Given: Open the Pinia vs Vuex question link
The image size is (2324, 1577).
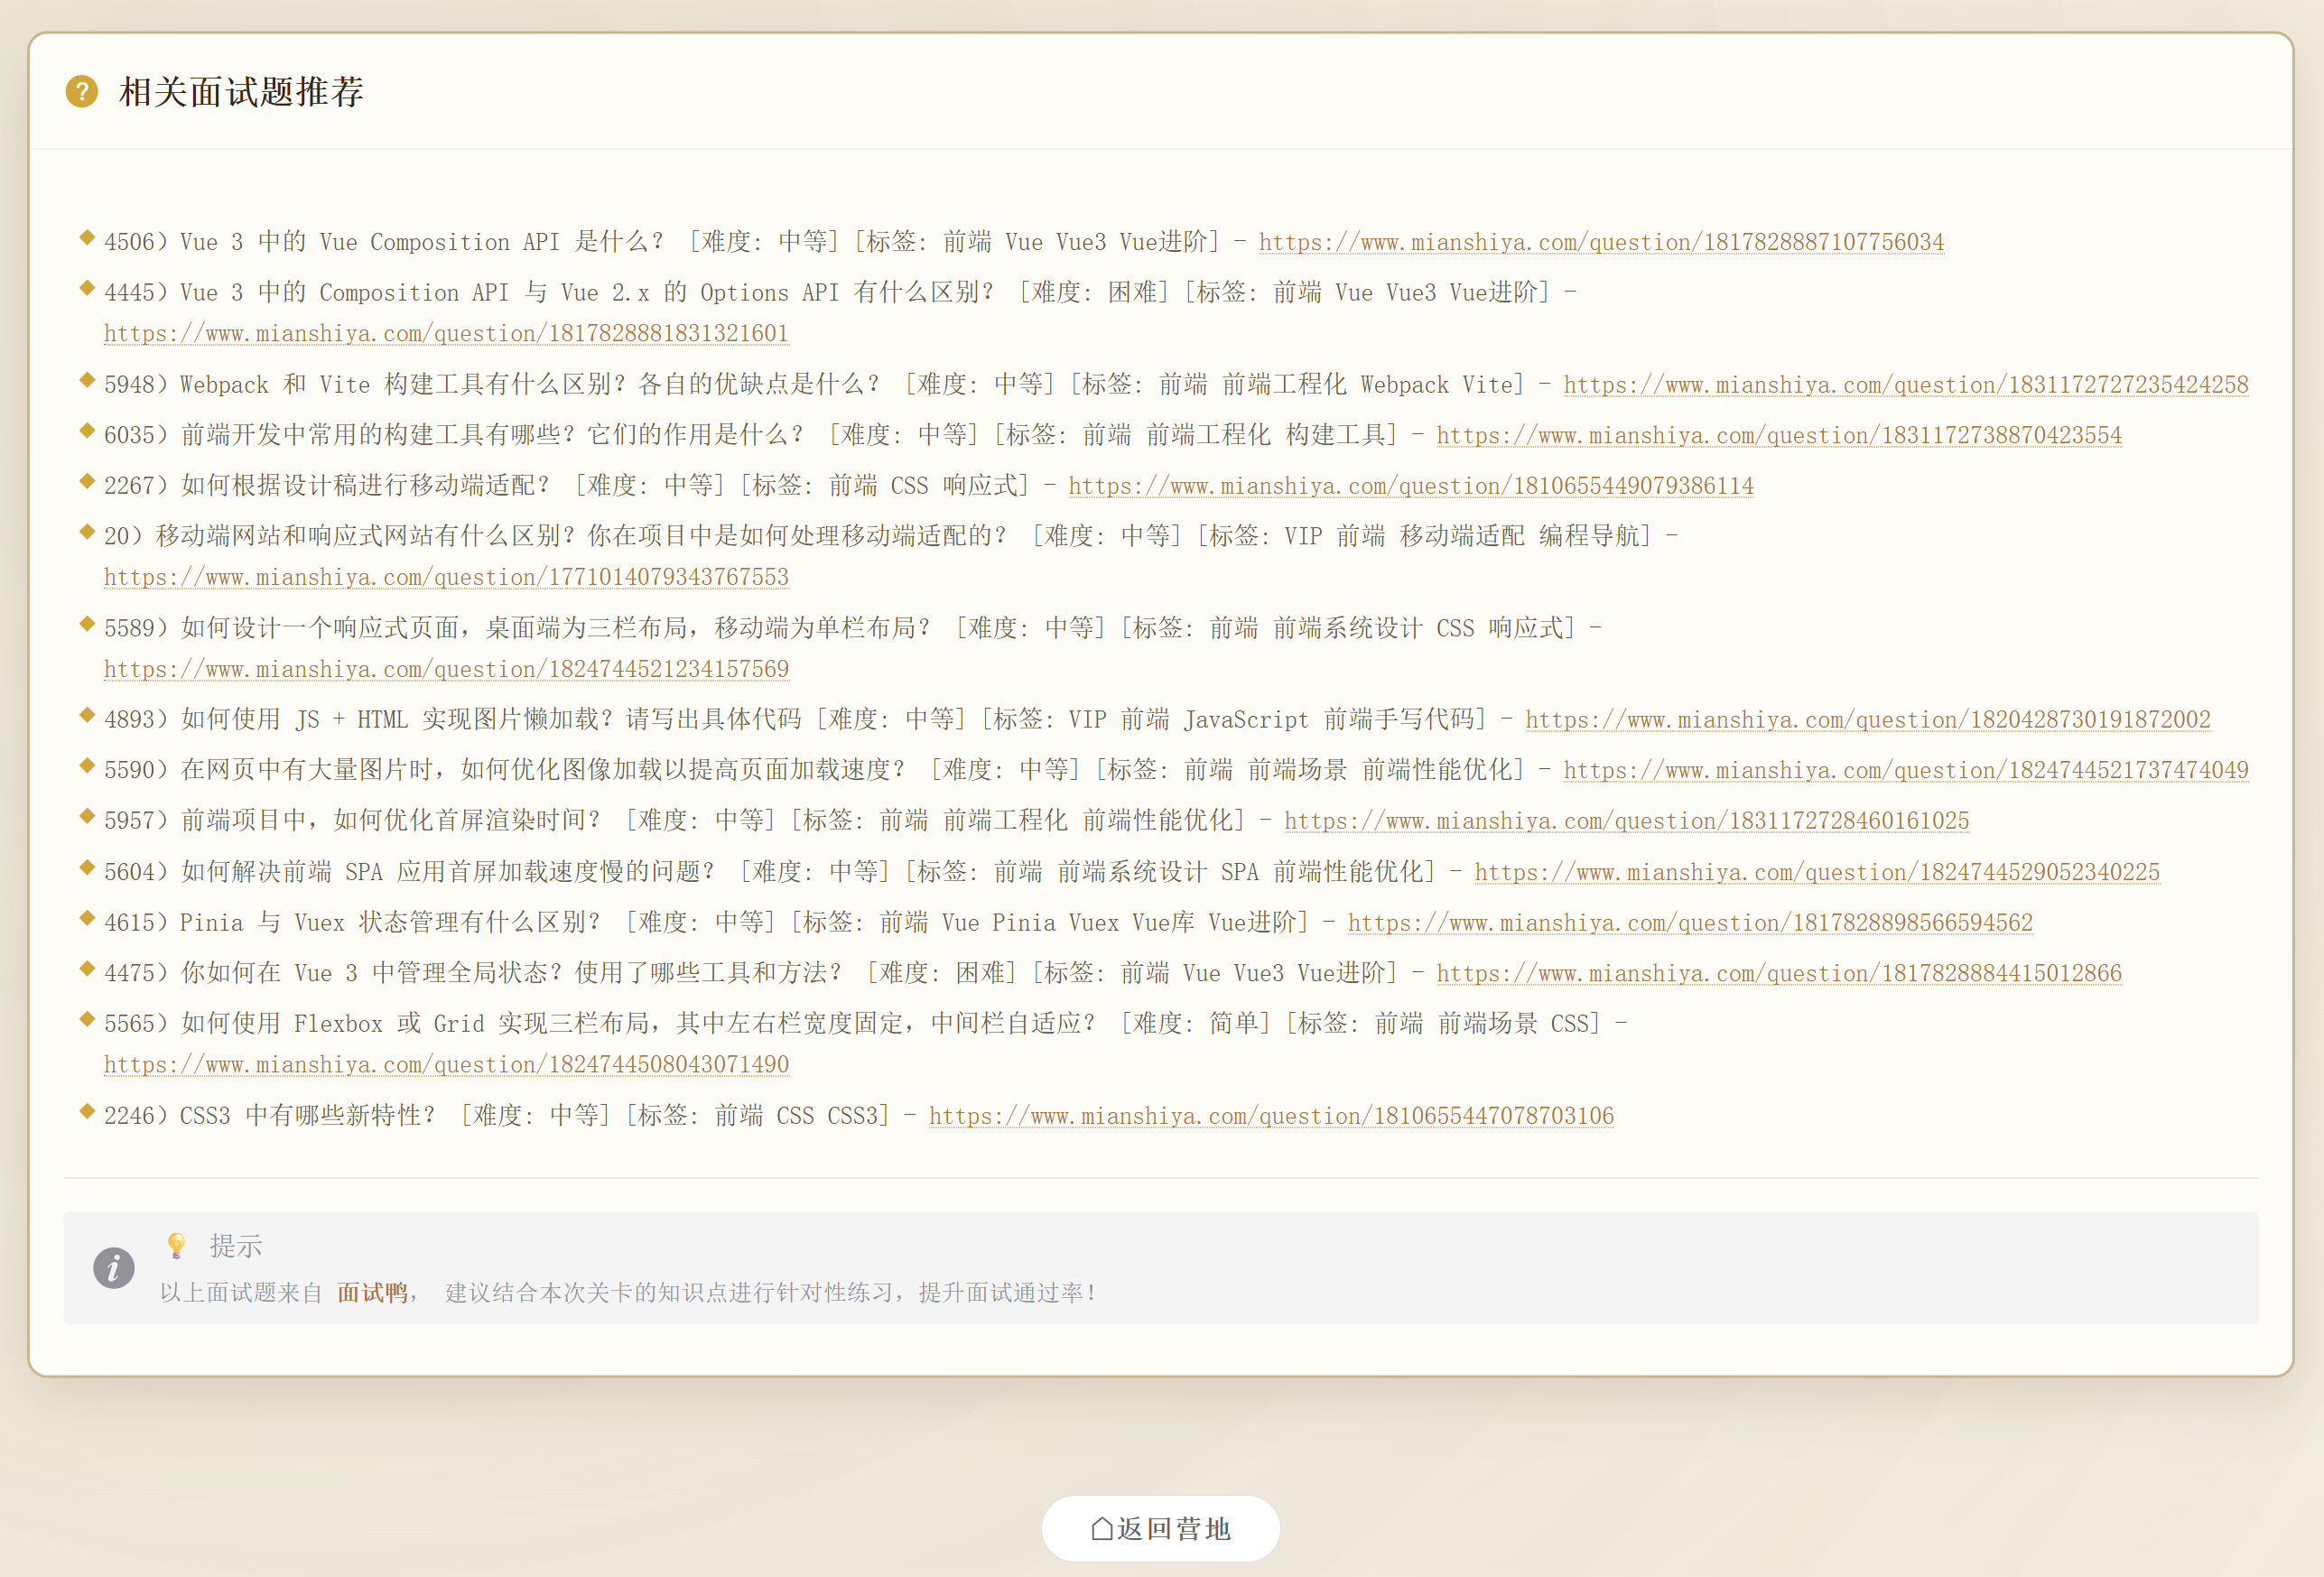Looking at the screenshot, I should coord(1689,923).
